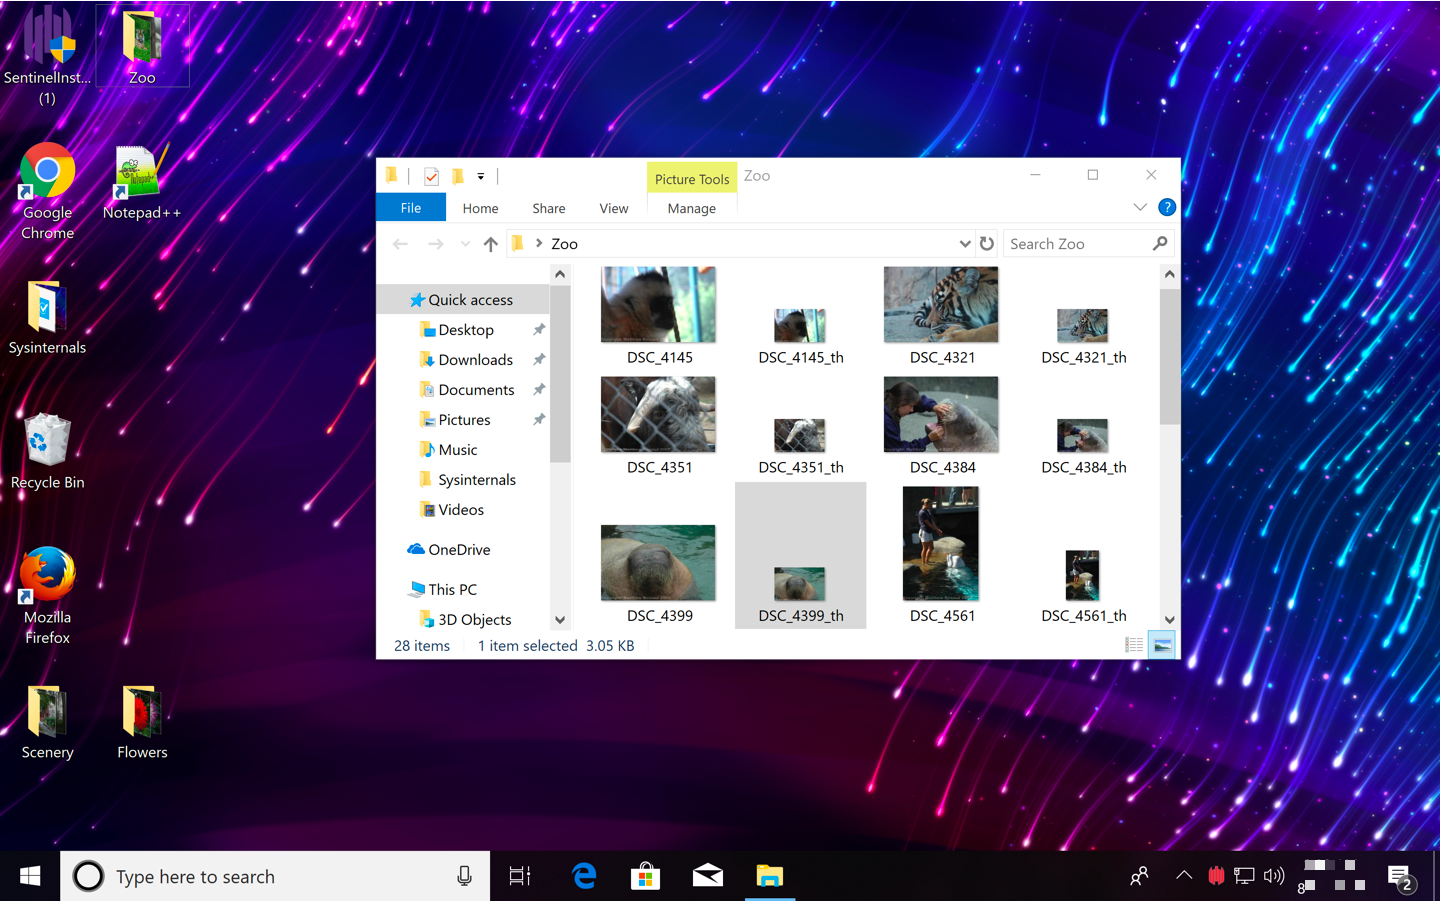Refresh the Zoo folder view
Viewport: 1440px width, 901px height.
[987, 244]
